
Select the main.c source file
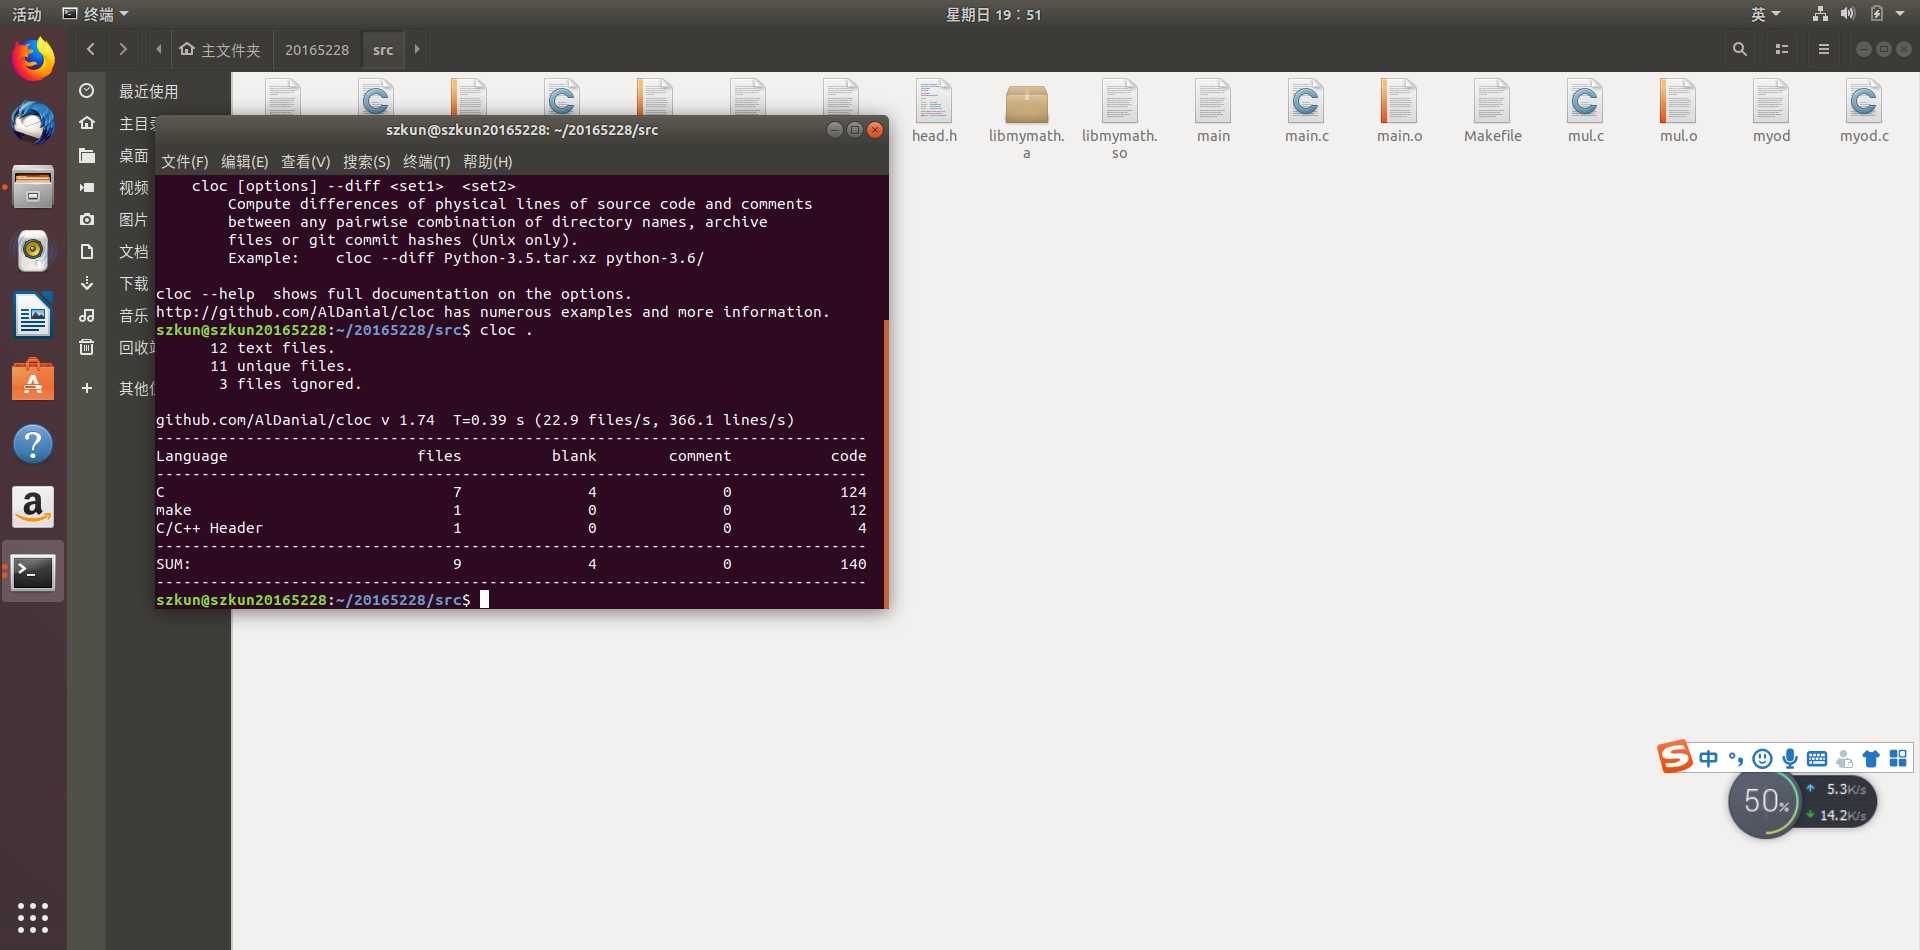(1306, 111)
